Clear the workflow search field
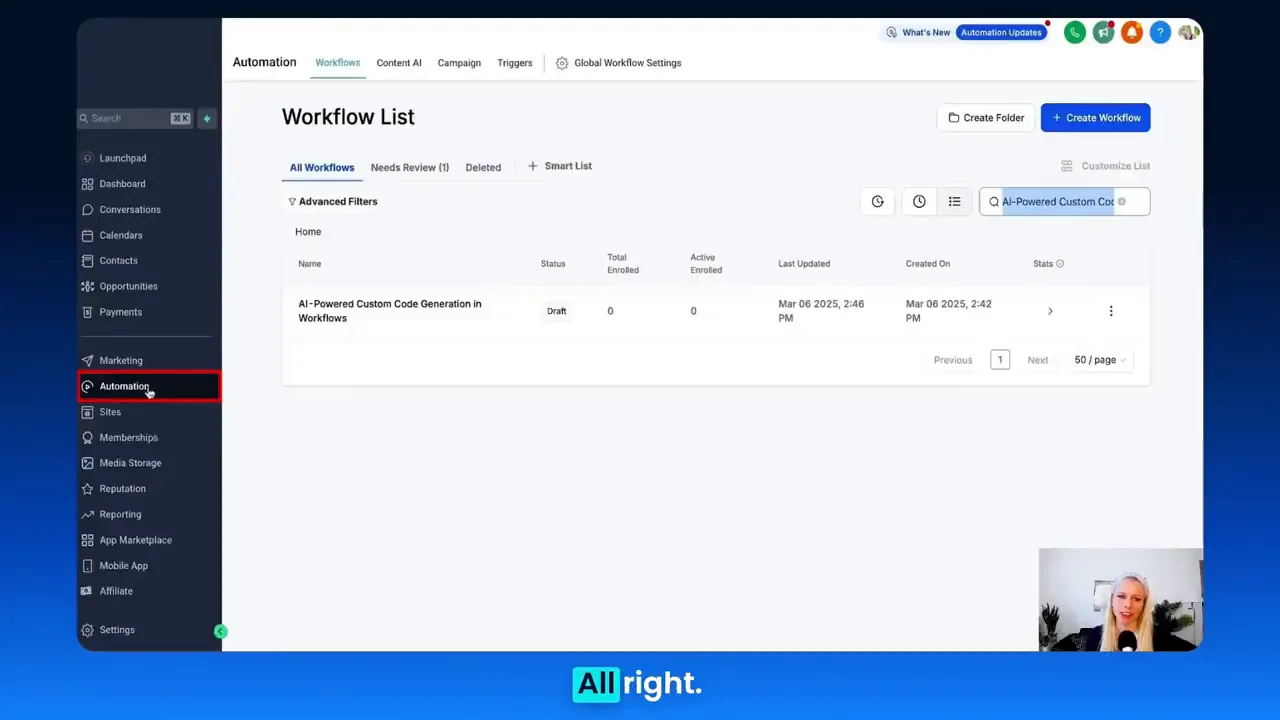The image size is (1280, 720). point(1121,202)
